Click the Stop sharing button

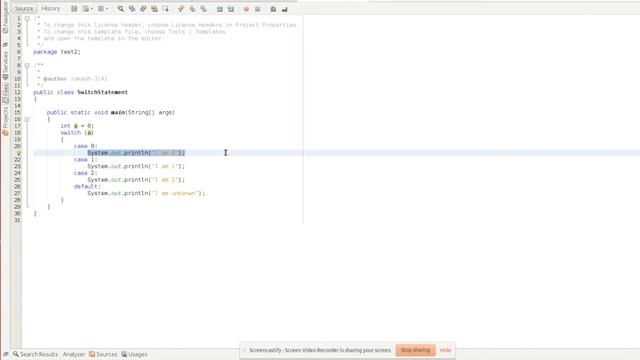point(415,350)
